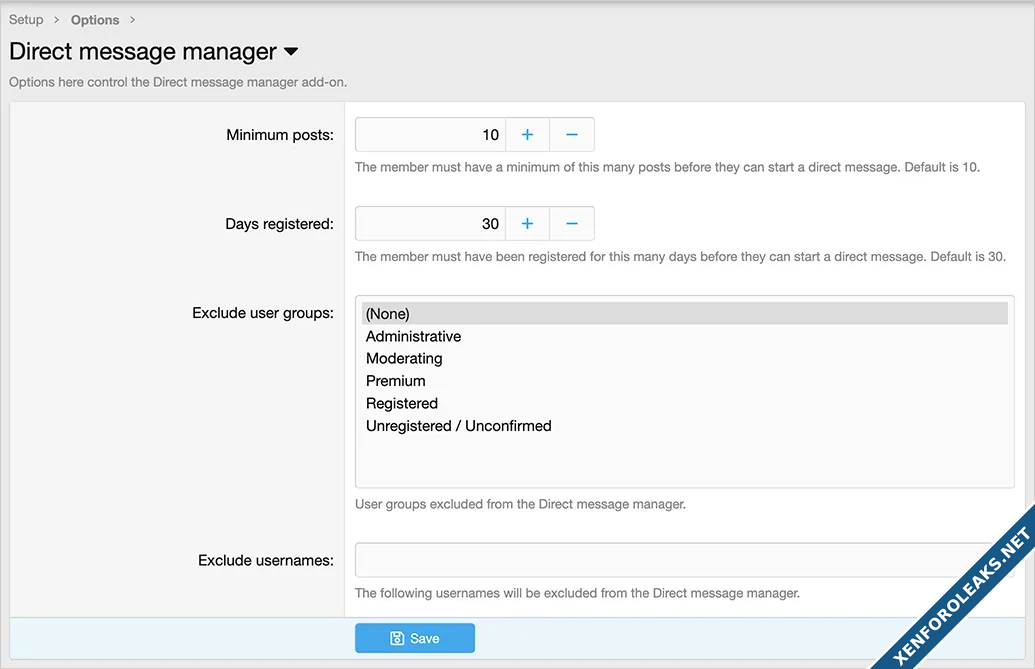This screenshot has width=1035, height=669.
Task: Focus the Days registered number field
Action: click(430, 224)
